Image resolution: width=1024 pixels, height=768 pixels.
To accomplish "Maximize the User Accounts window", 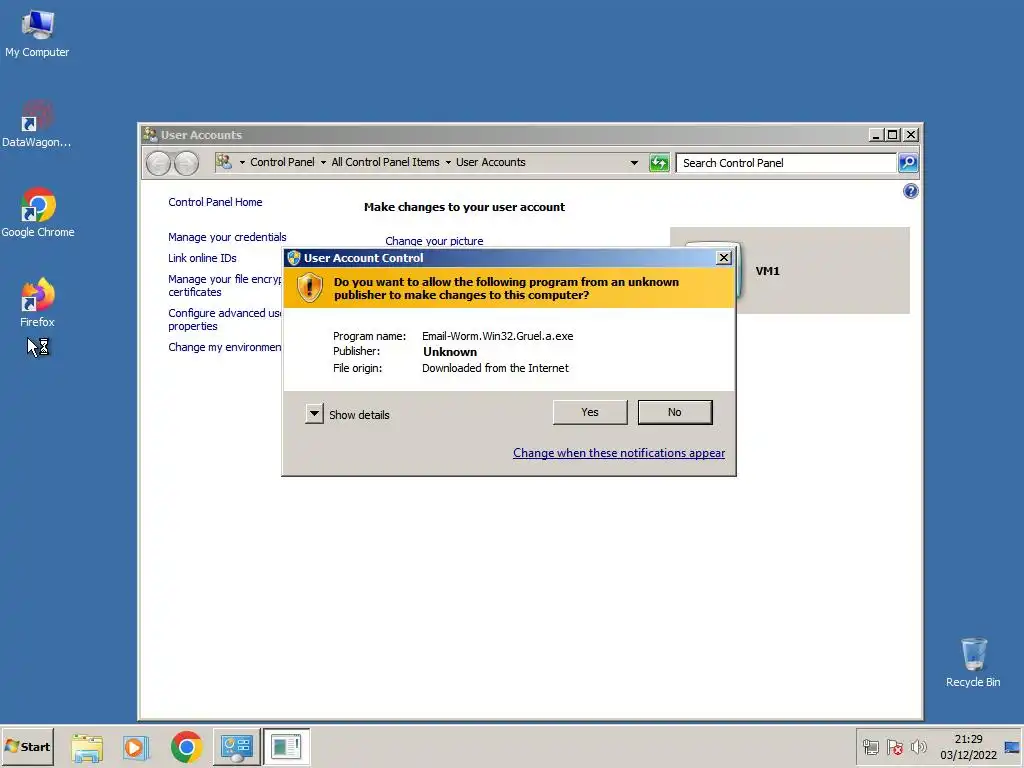I will click(x=893, y=135).
